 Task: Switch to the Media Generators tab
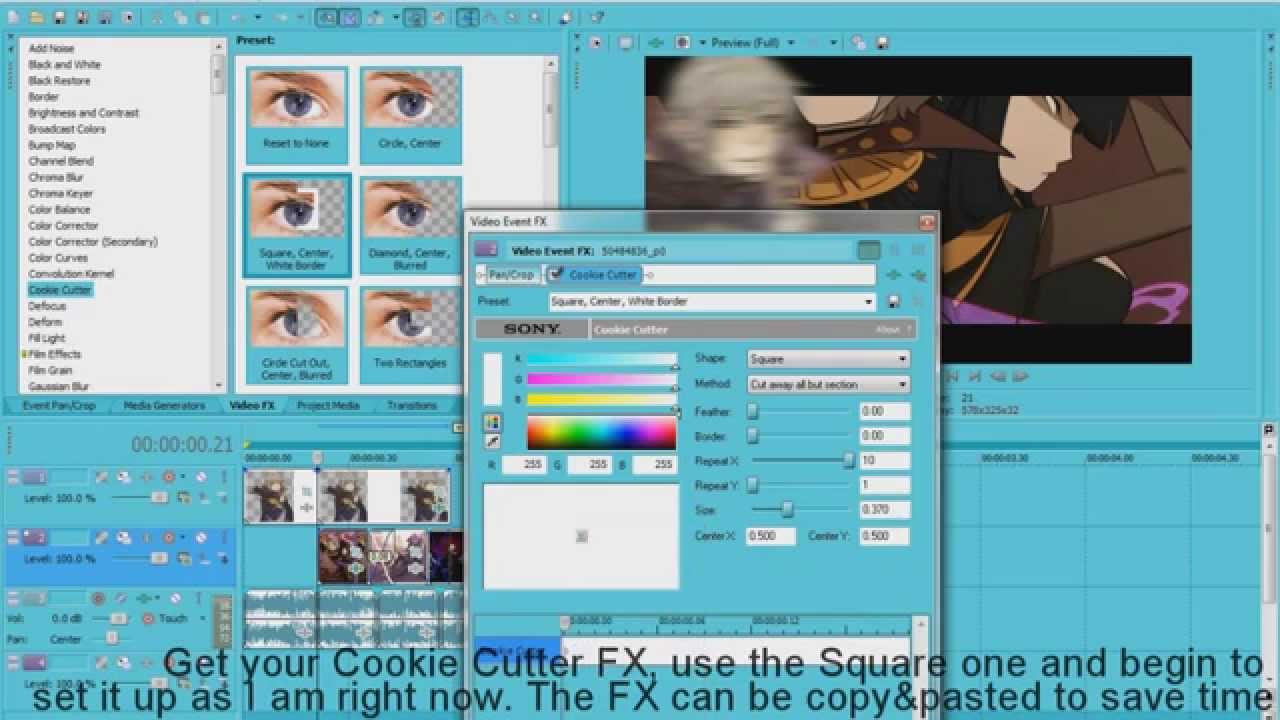click(164, 405)
